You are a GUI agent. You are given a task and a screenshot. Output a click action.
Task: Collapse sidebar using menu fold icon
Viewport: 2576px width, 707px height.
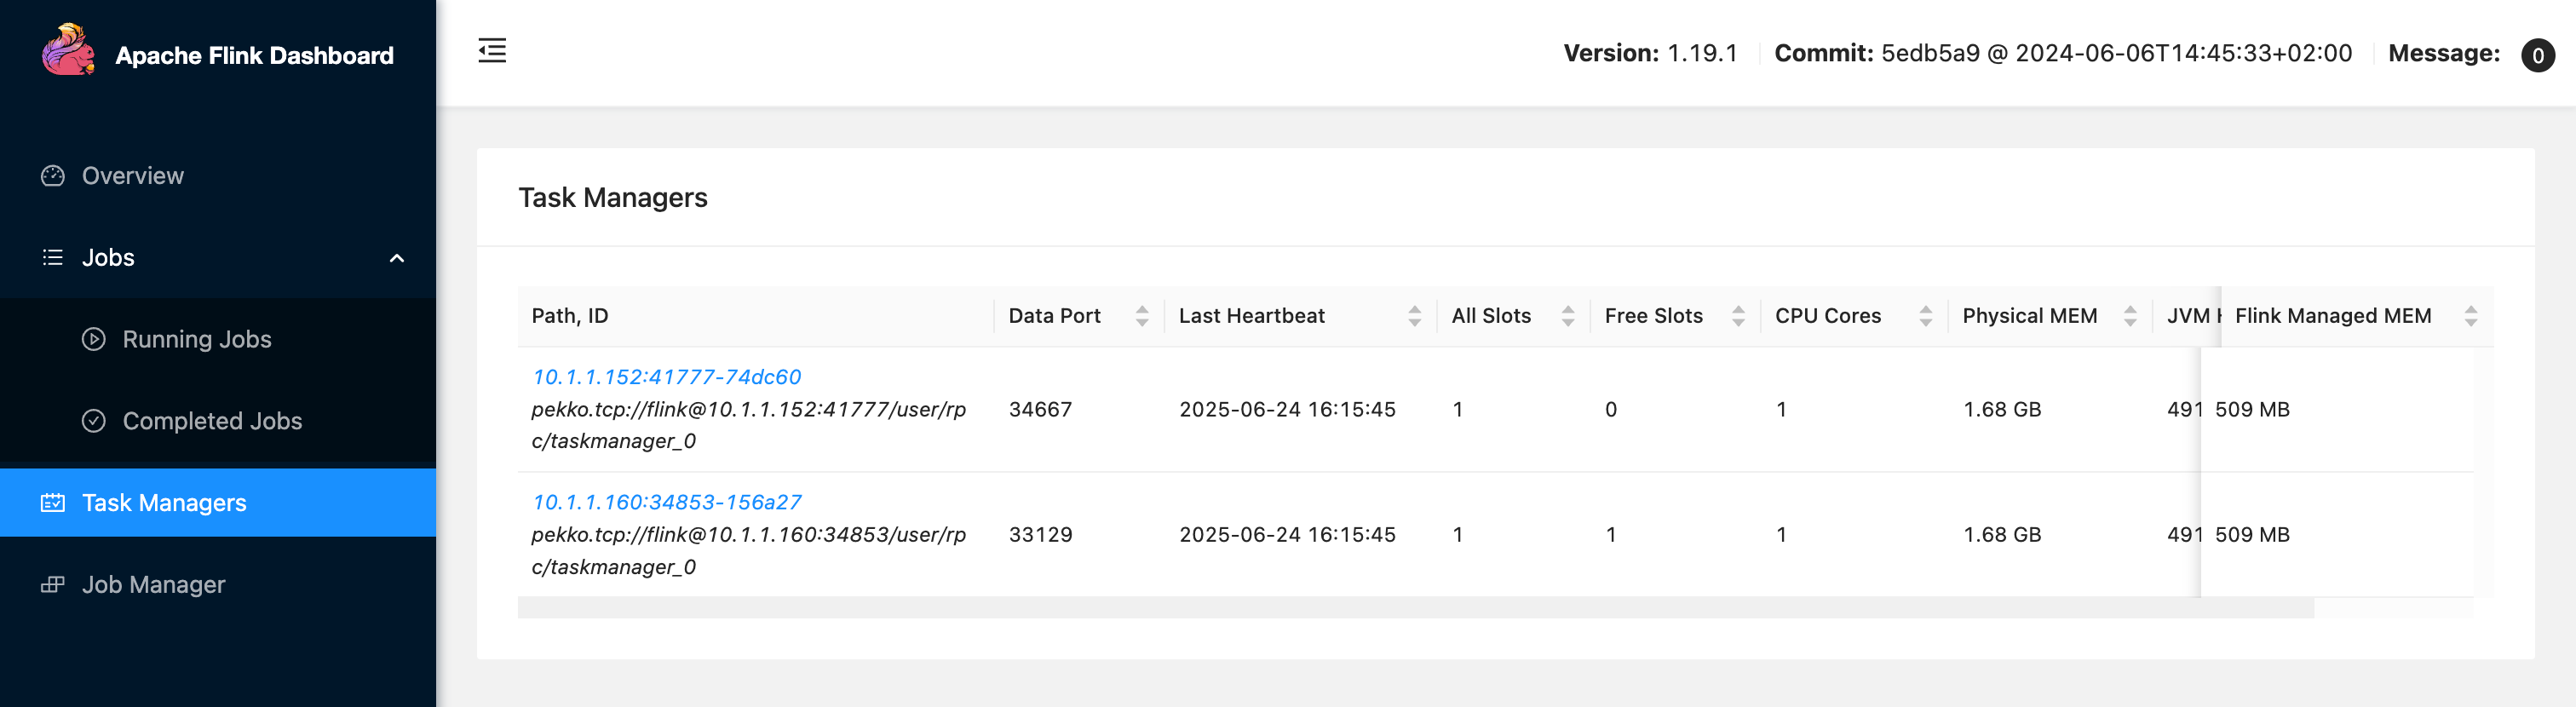[492, 51]
